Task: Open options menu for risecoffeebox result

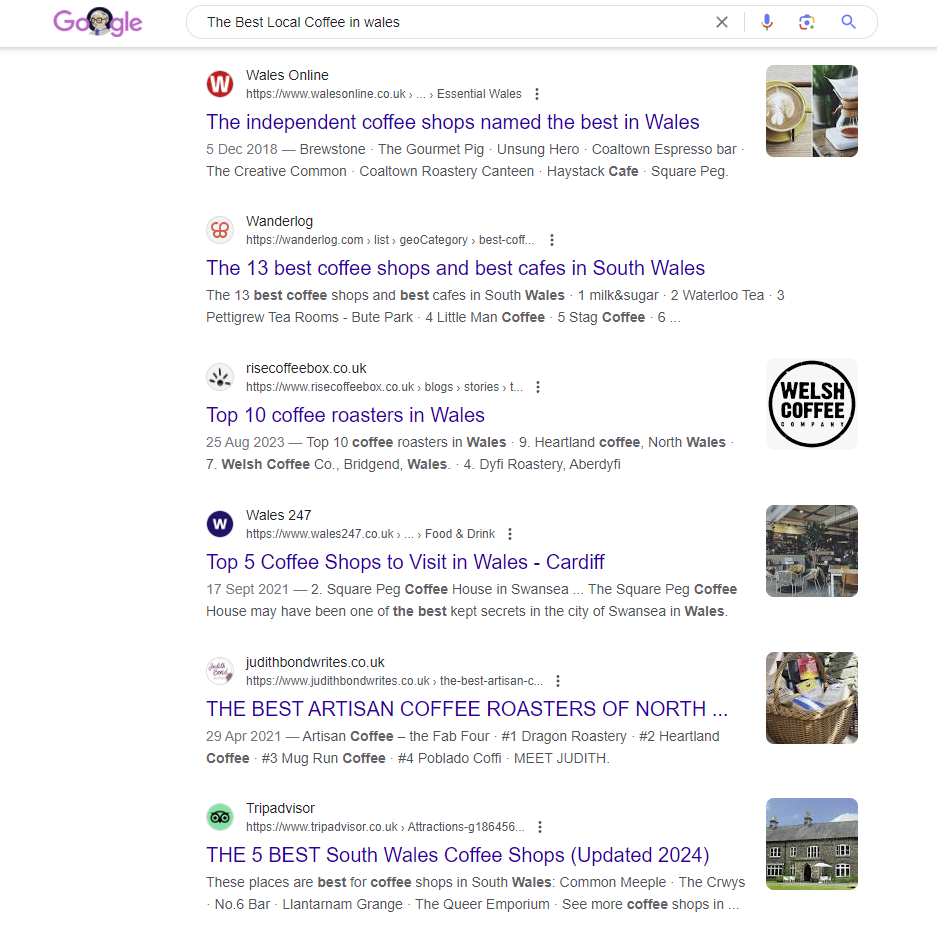Action: click(x=538, y=387)
